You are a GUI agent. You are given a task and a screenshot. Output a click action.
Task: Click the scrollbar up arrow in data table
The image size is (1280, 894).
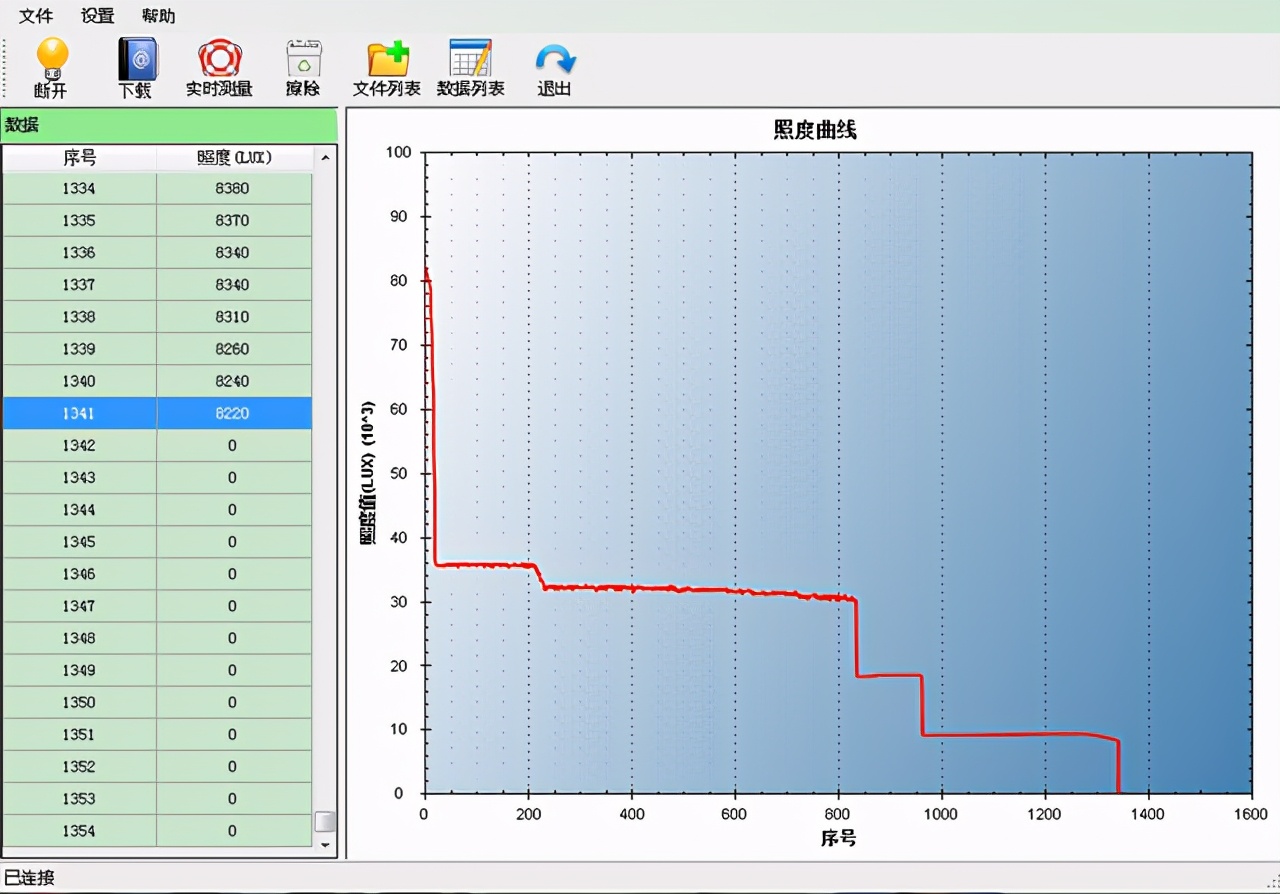324,158
